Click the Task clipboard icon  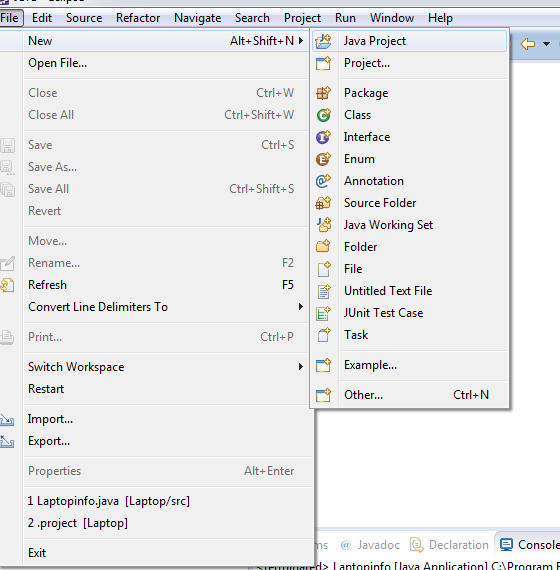coord(324,335)
